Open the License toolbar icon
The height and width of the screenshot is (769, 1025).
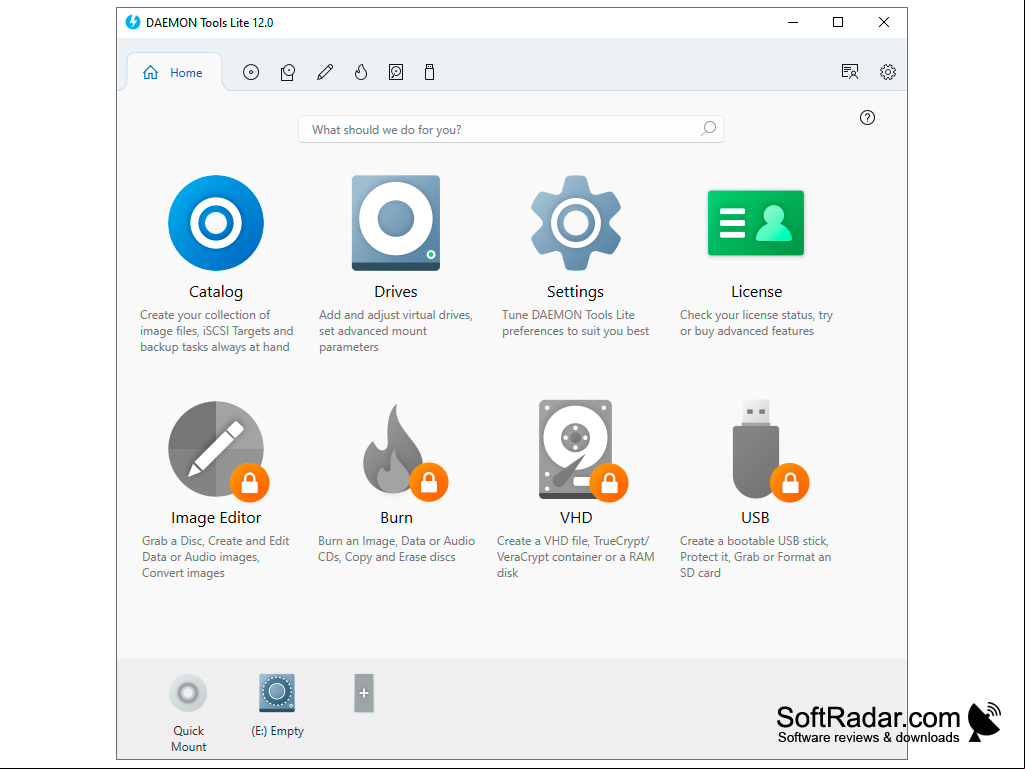point(850,72)
